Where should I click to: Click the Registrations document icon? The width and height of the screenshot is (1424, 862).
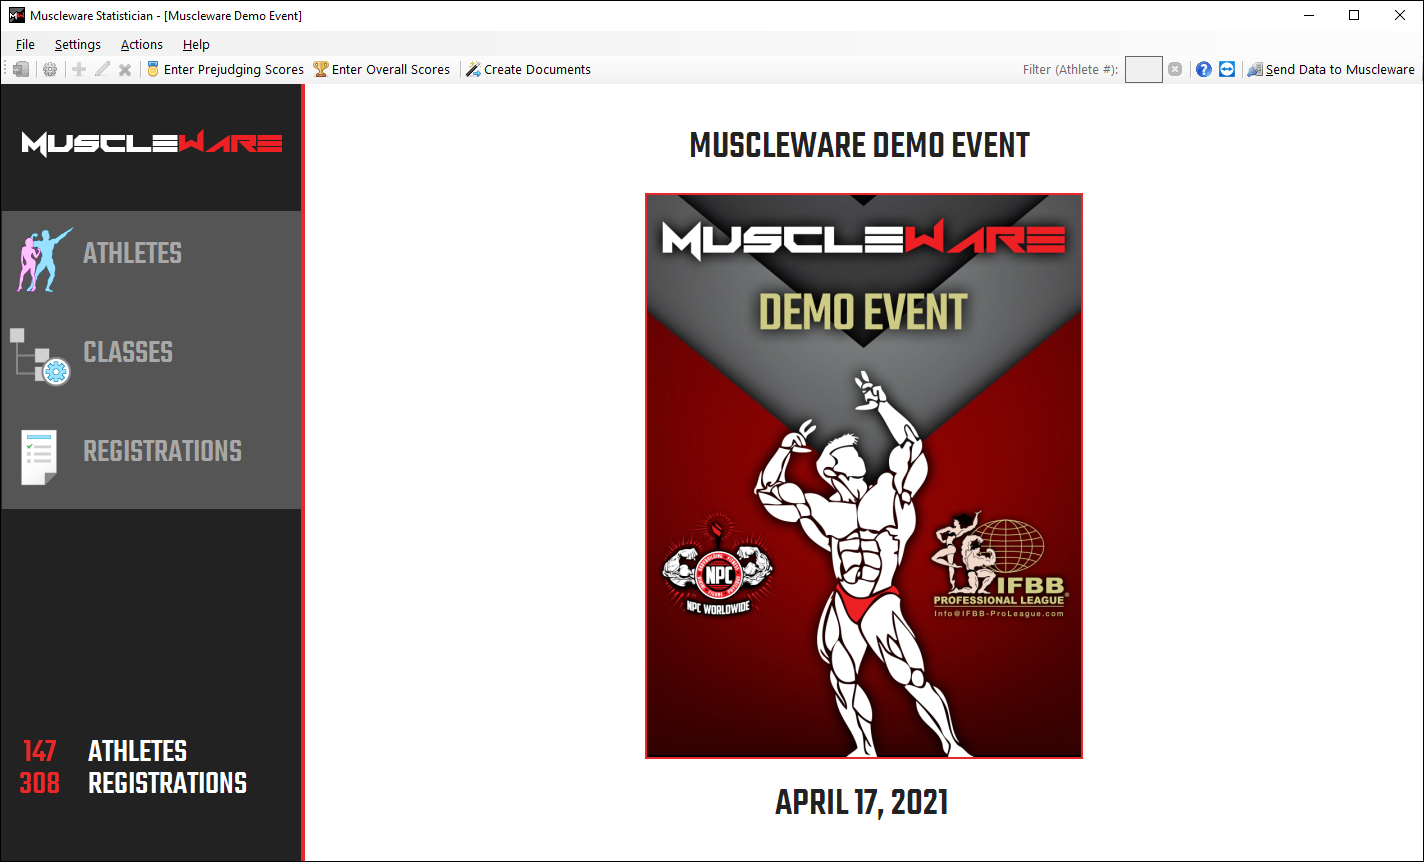pos(39,457)
